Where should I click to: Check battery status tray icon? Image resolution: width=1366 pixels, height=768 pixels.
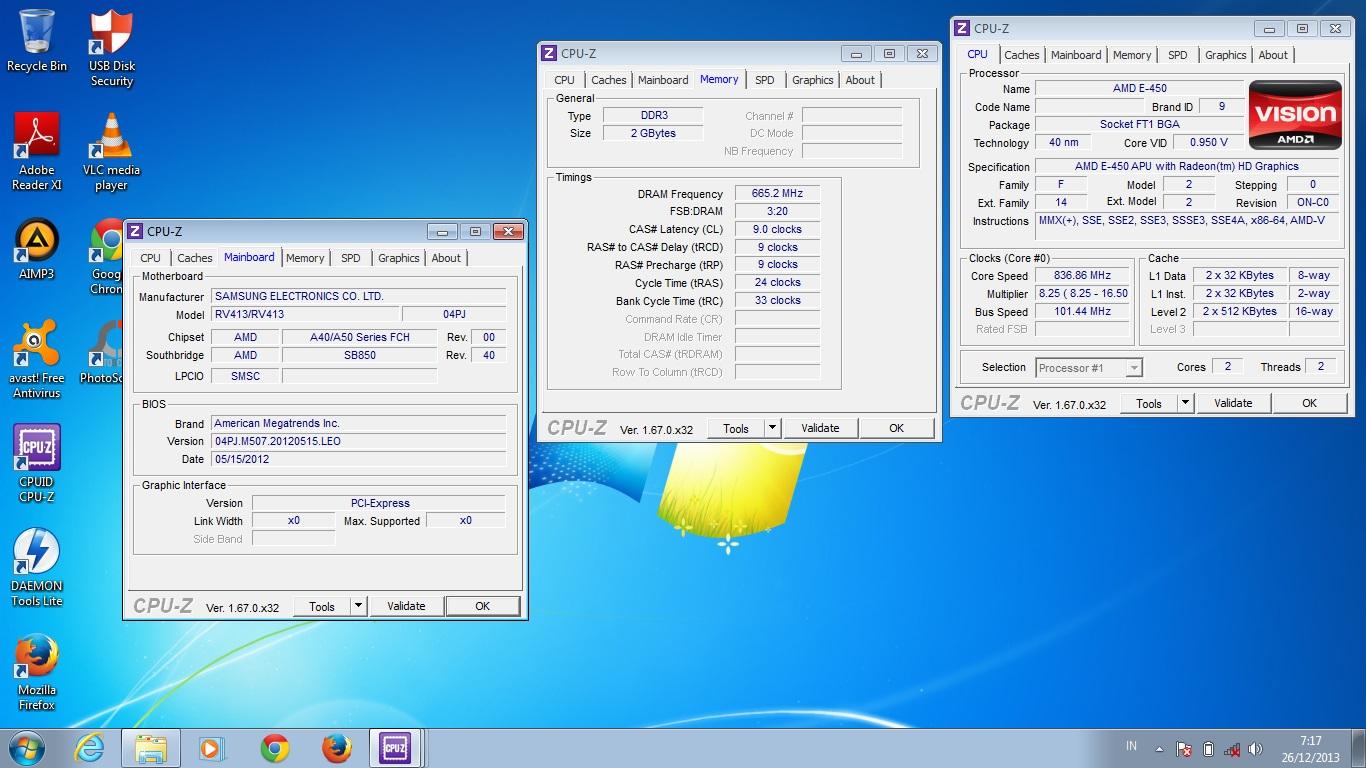1208,748
